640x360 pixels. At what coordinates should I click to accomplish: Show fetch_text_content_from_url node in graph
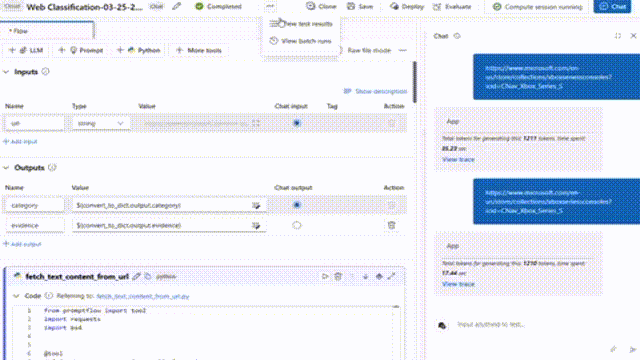[x=379, y=276]
